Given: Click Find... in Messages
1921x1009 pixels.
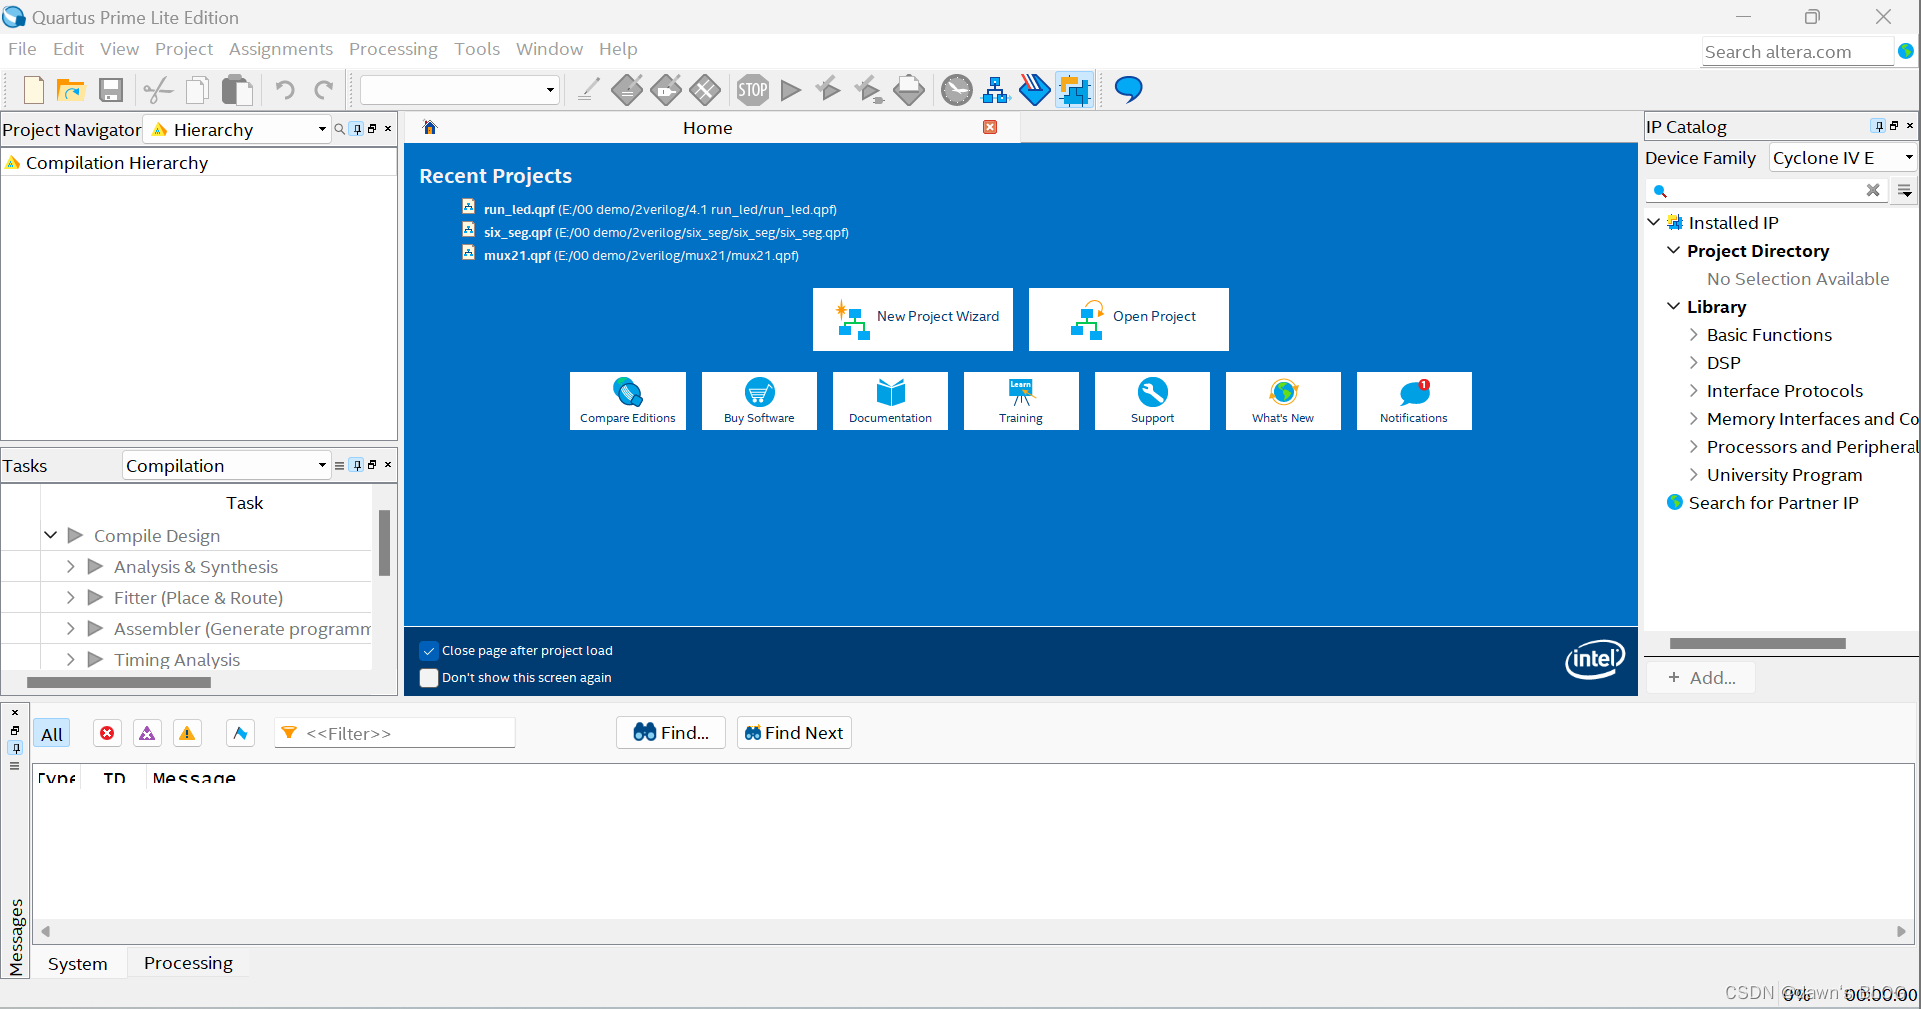Looking at the screenshot, I should pyautogui.click(x=671, y=733).
